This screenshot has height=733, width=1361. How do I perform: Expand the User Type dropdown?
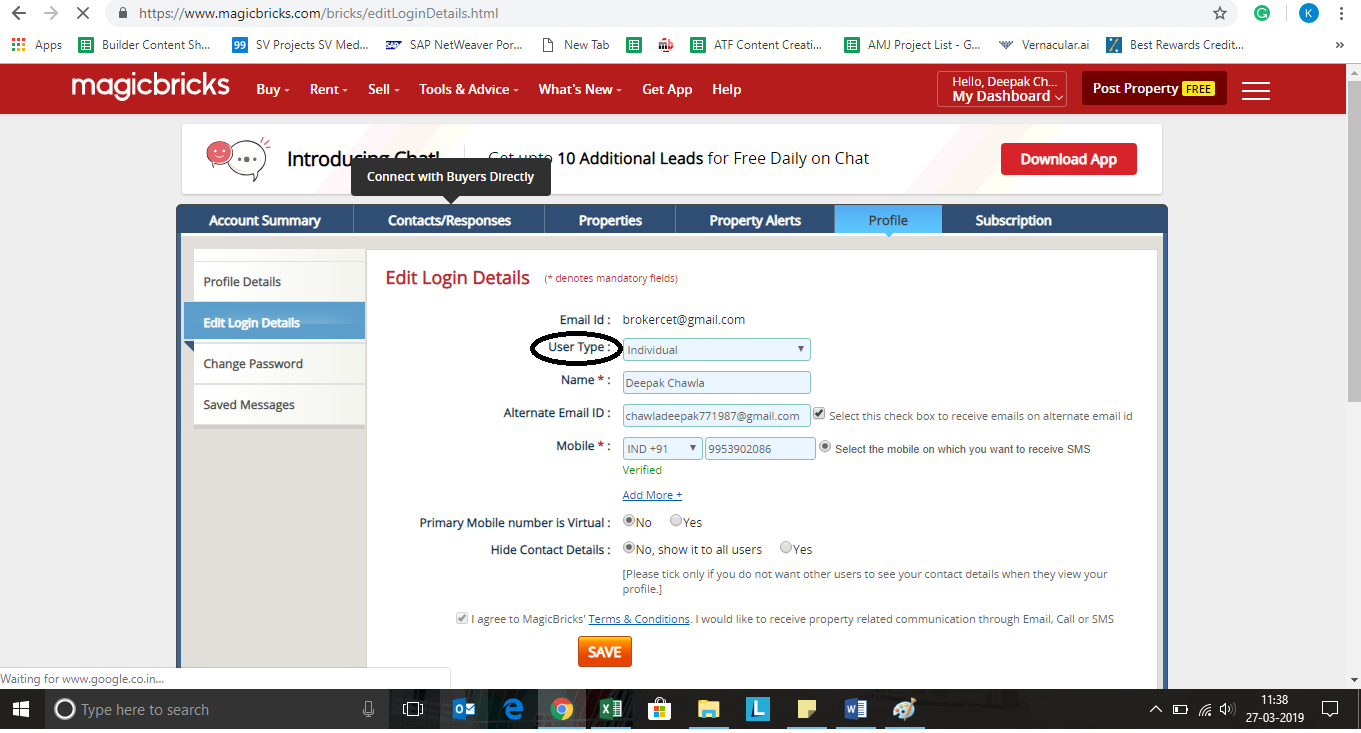point(716,350)
